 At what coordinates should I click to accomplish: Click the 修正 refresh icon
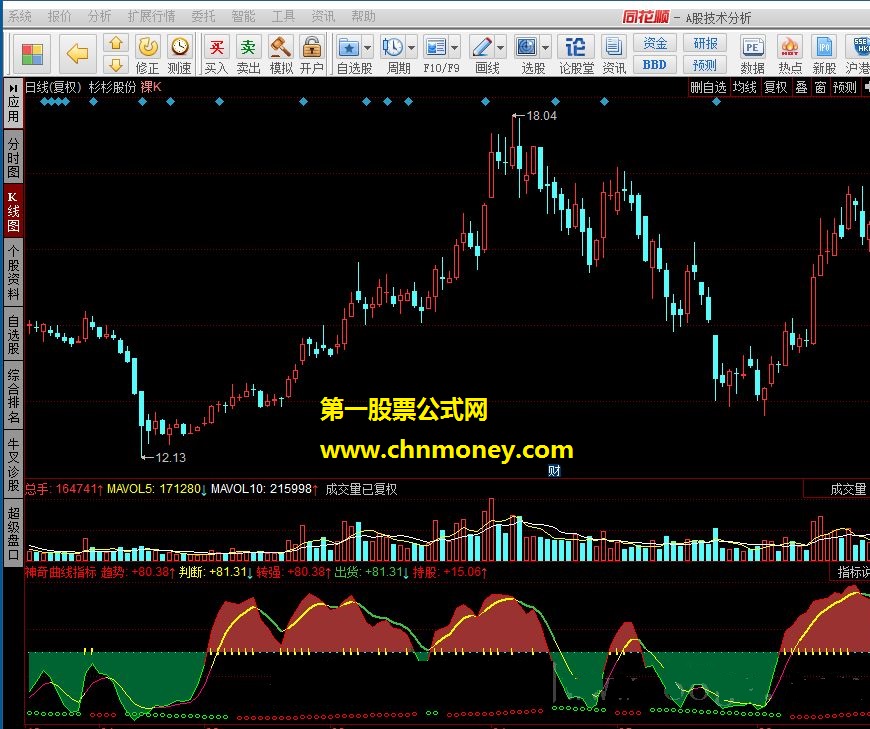(x=148, y=47)
